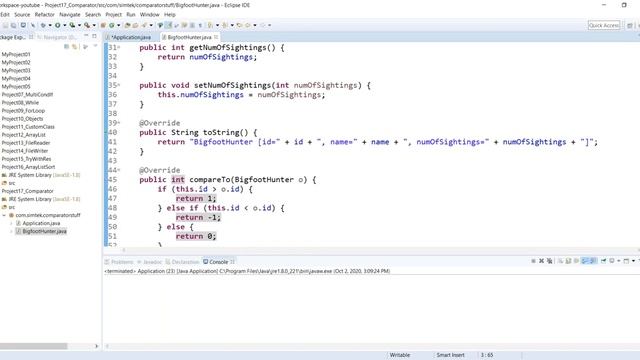Open the Window menu
This screenshot has width=640, height=360.
click(149, 15)
